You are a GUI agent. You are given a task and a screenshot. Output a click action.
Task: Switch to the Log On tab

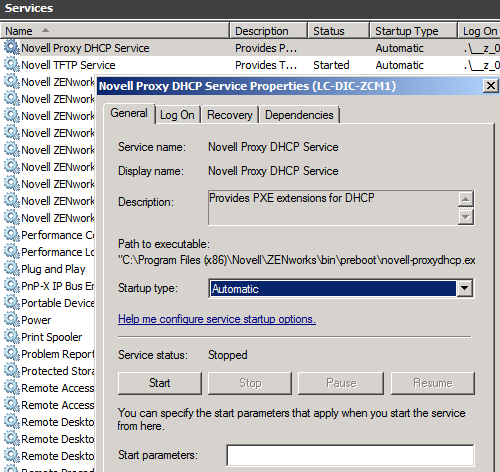point(177,115)
